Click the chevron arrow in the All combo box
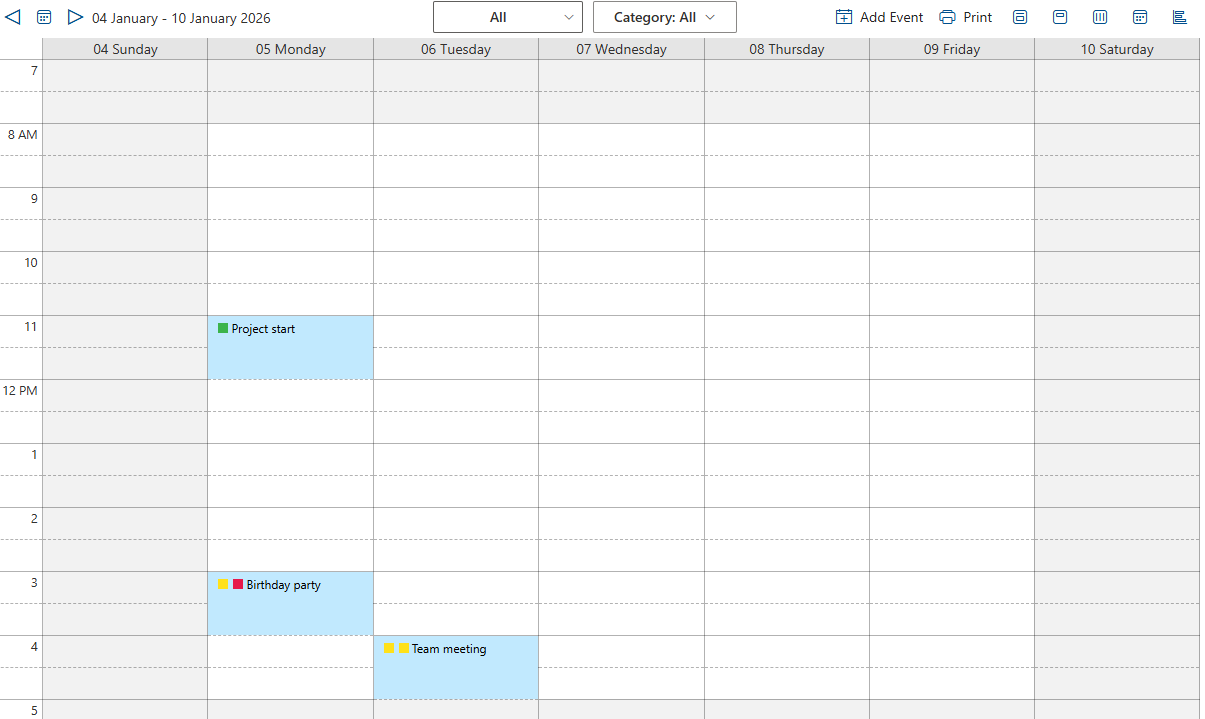Image resolution: width=1205 pixels, height=719 pixels. [569, 17]
